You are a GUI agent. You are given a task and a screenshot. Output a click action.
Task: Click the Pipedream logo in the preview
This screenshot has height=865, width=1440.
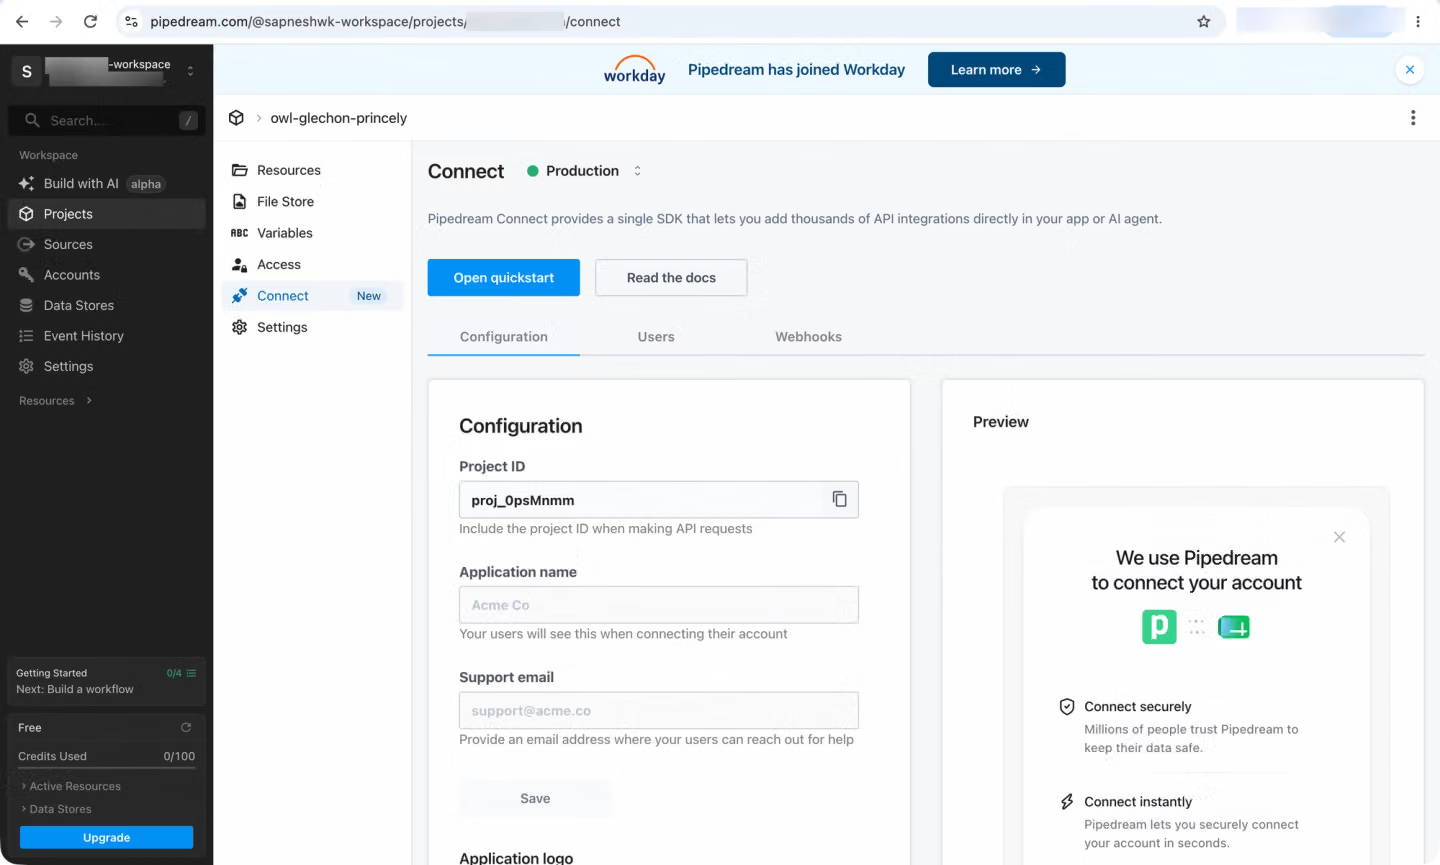coord(1159,627)
